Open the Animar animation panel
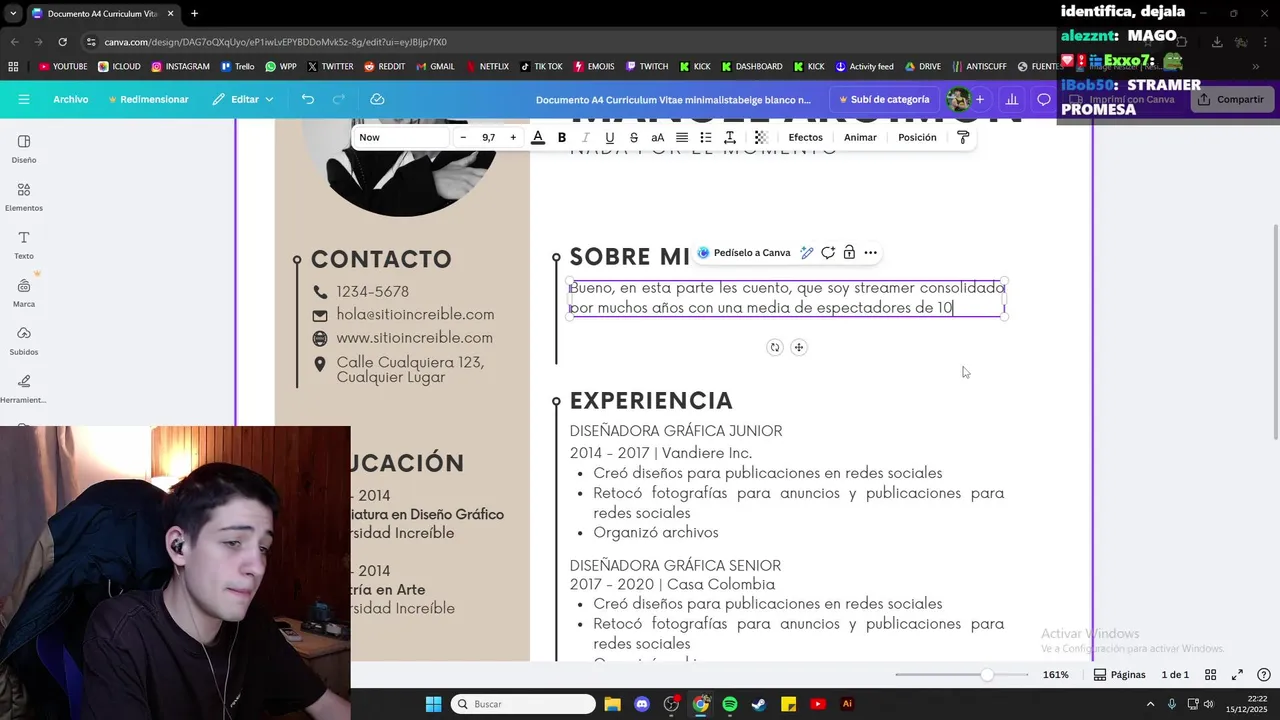 [860, 137]
